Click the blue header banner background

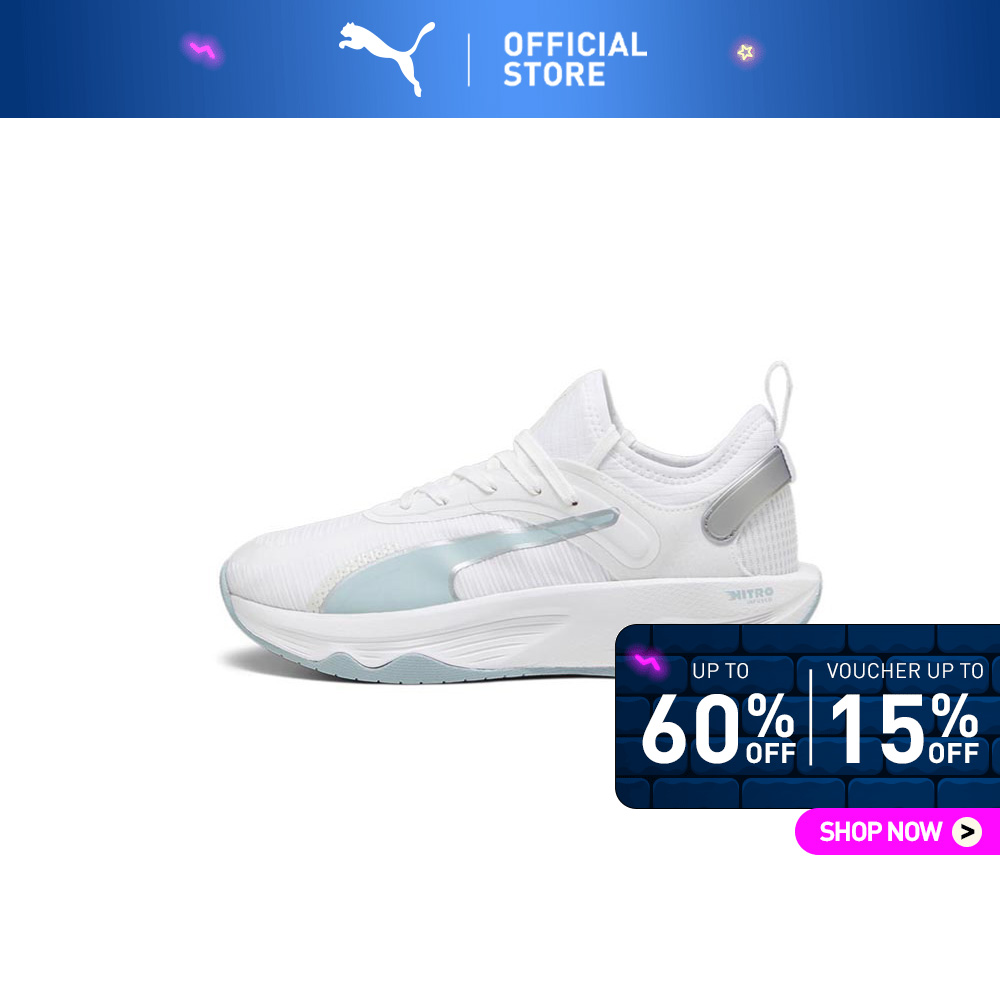pyautogui.click(x=500, y=59)
